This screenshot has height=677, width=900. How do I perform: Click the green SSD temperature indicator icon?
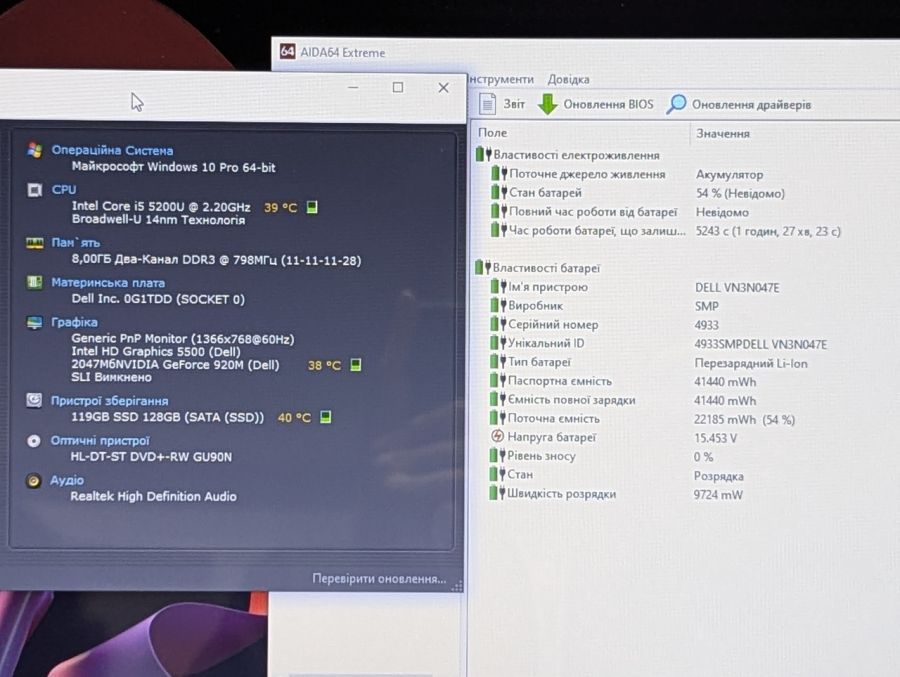point(325,417)
